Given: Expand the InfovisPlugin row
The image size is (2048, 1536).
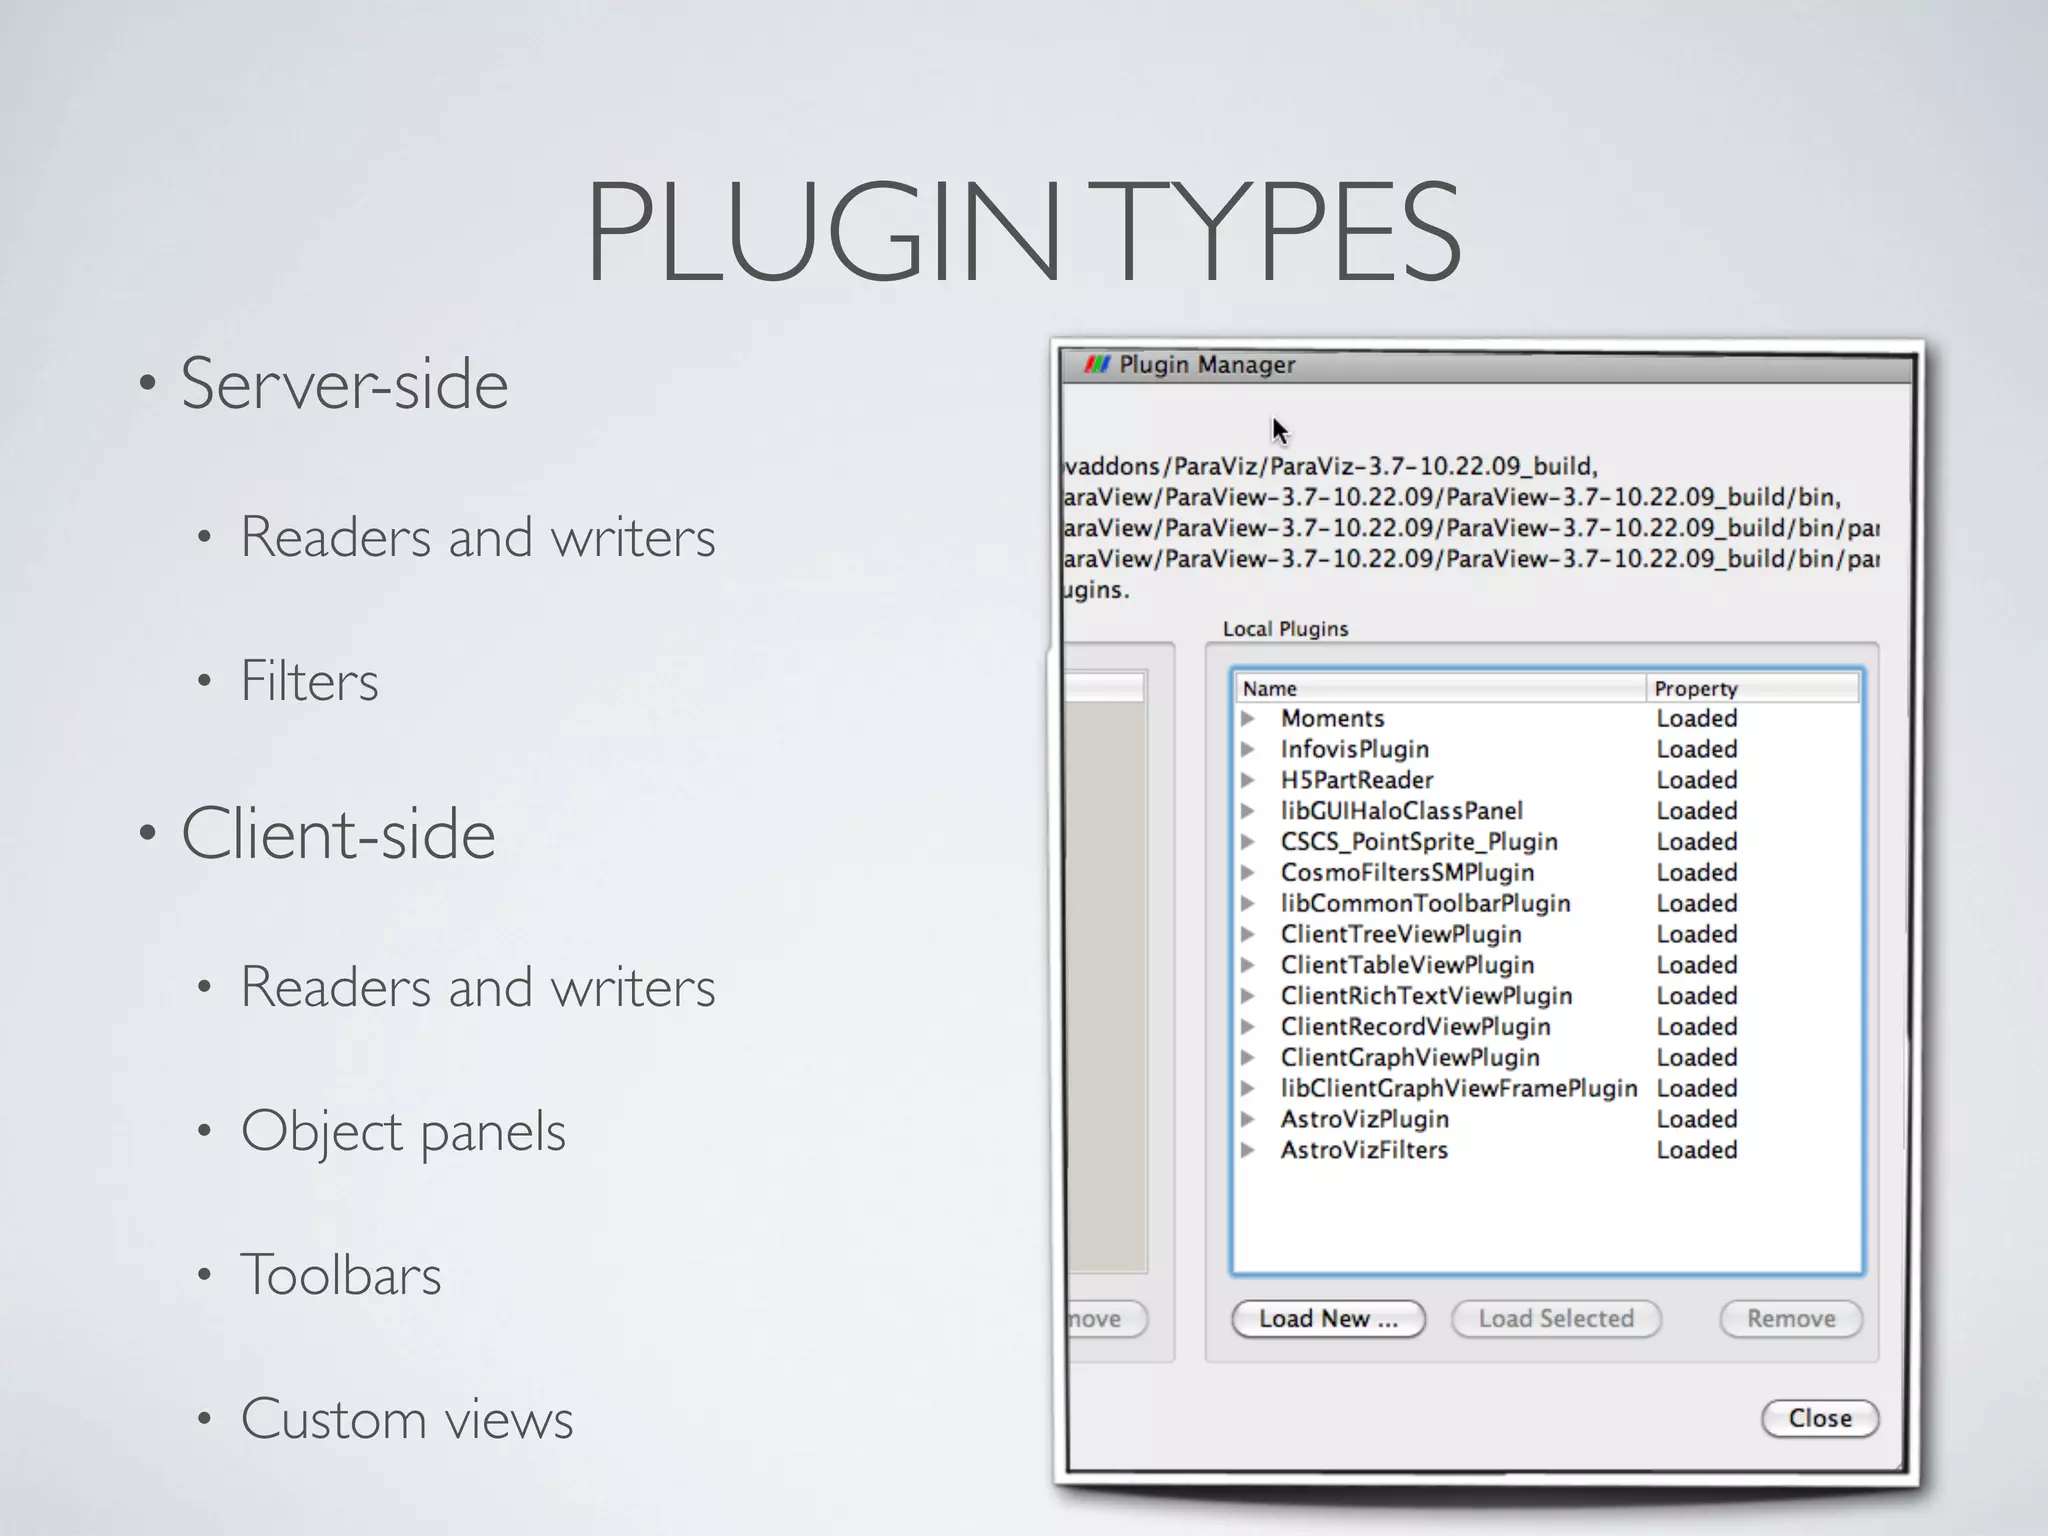Looking at the screenshot, I should tap(1248, 749).
